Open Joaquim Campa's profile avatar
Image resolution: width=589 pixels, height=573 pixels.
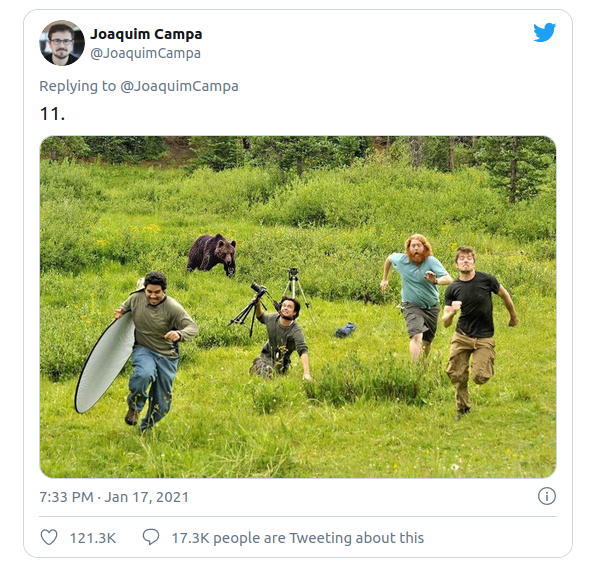[62, 43]
